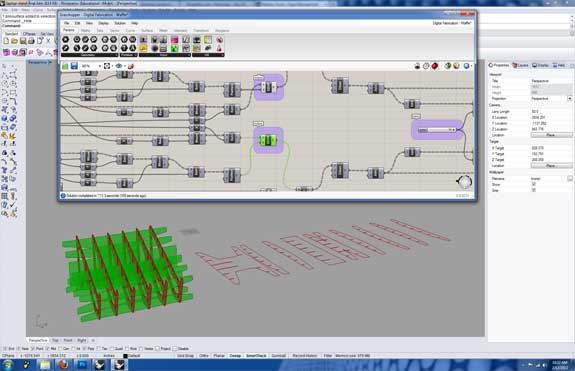
Task: Click the red sketch pencil icon
Action: (x=131, y=66)
